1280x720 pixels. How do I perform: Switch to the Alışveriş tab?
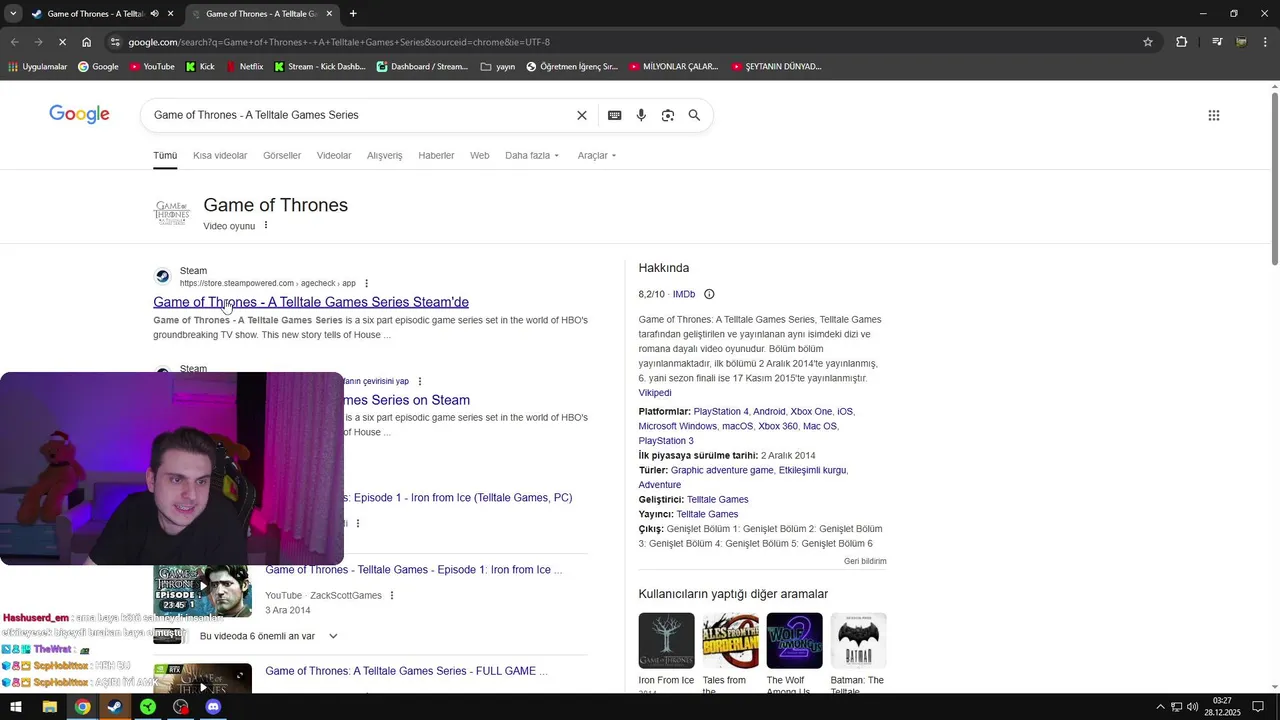(x=385, y=155)
